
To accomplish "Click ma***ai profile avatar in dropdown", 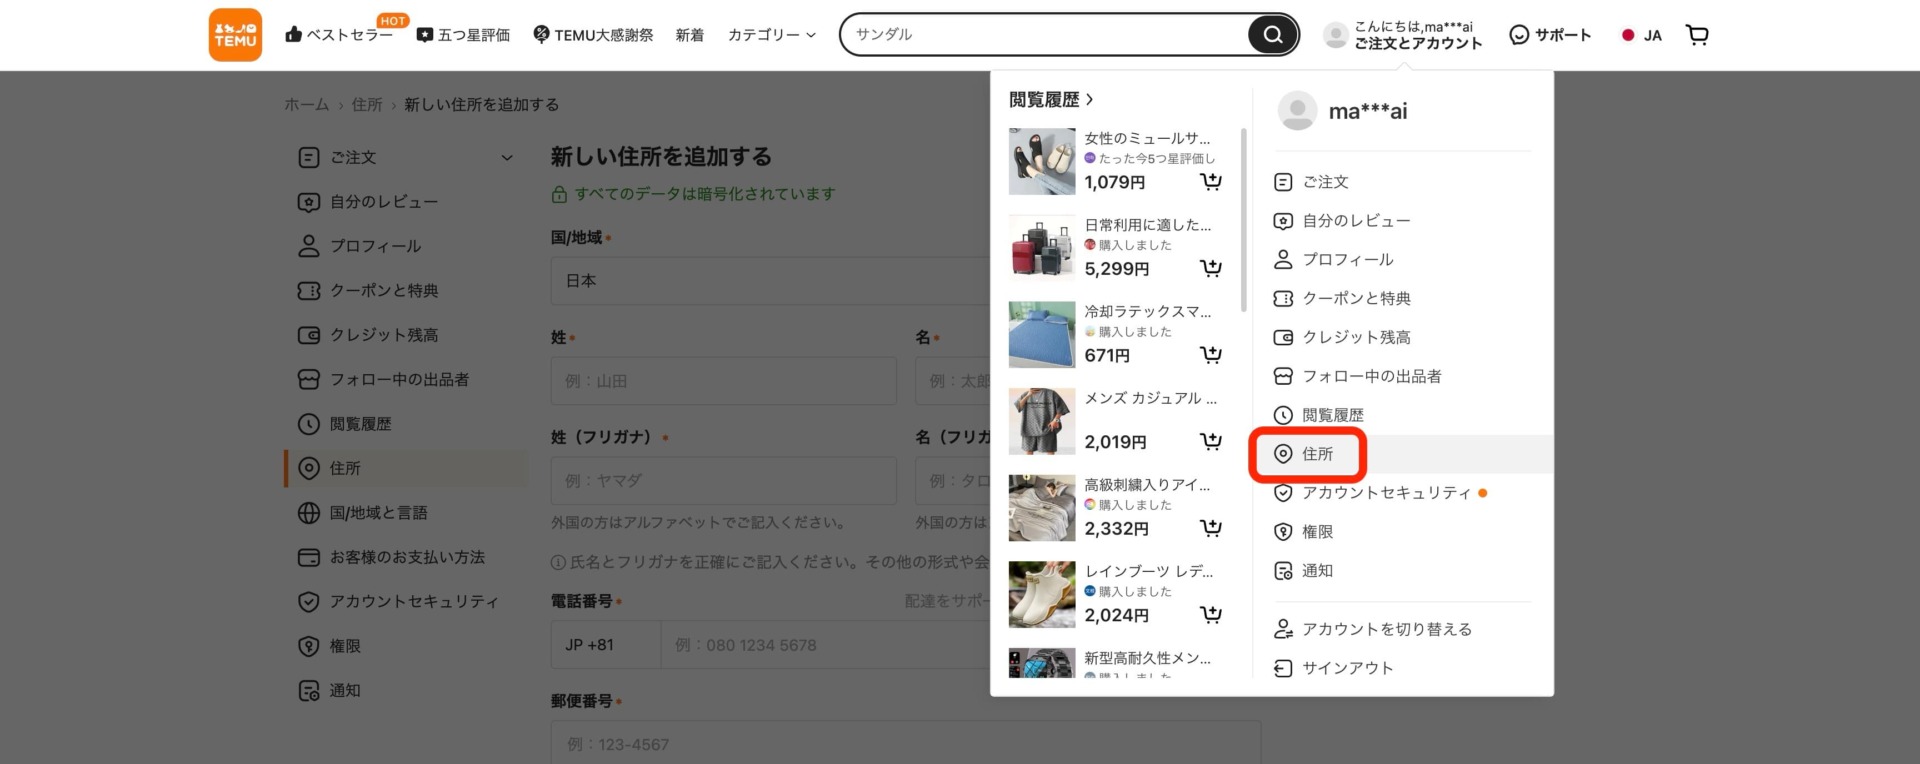I will coord(1297,111).
